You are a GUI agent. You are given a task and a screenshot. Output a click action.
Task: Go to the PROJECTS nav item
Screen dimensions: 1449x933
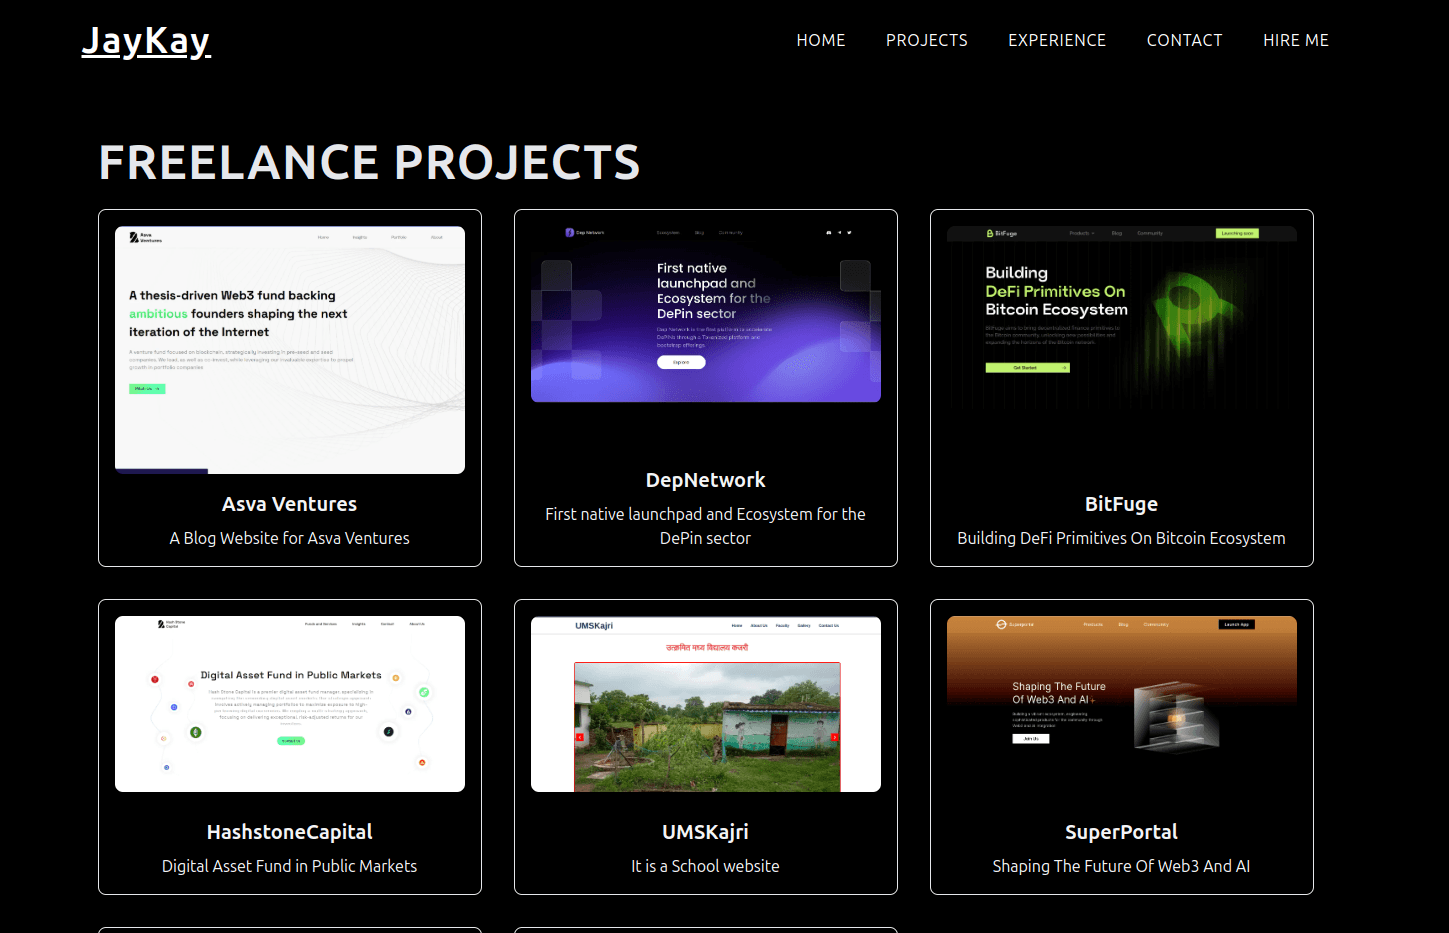(927, 40)
